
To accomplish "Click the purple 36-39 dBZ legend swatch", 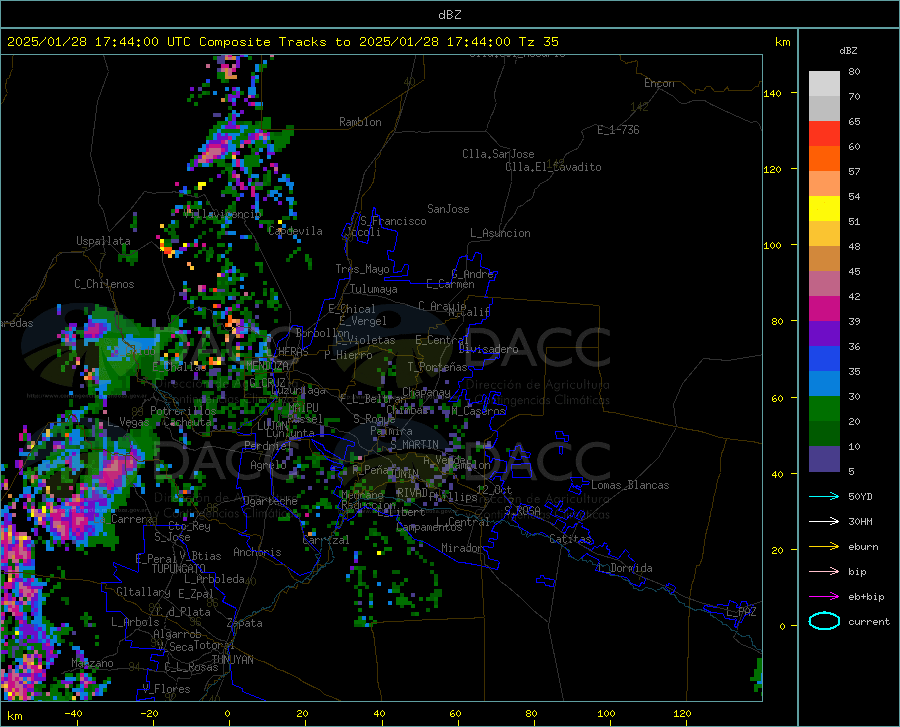I will pos(824,334).
